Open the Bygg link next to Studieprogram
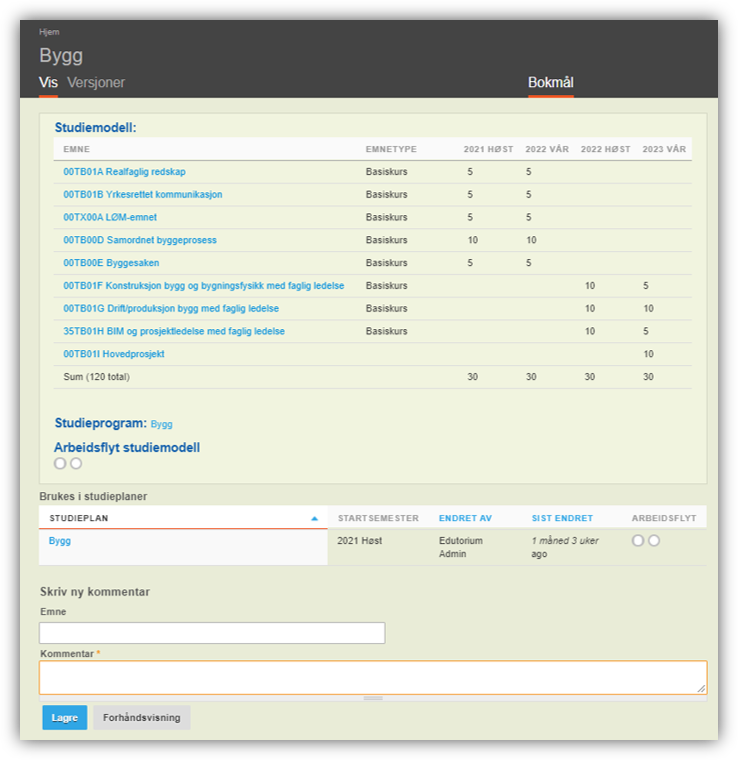The height and width of the screenshot is (760, 738). [161, 424]
